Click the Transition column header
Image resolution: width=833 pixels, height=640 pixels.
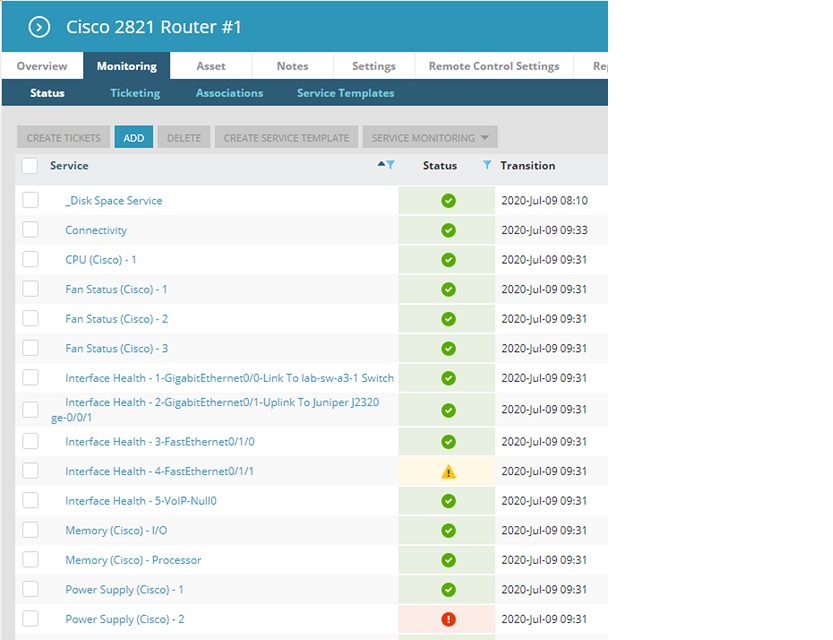click(528, 166)
